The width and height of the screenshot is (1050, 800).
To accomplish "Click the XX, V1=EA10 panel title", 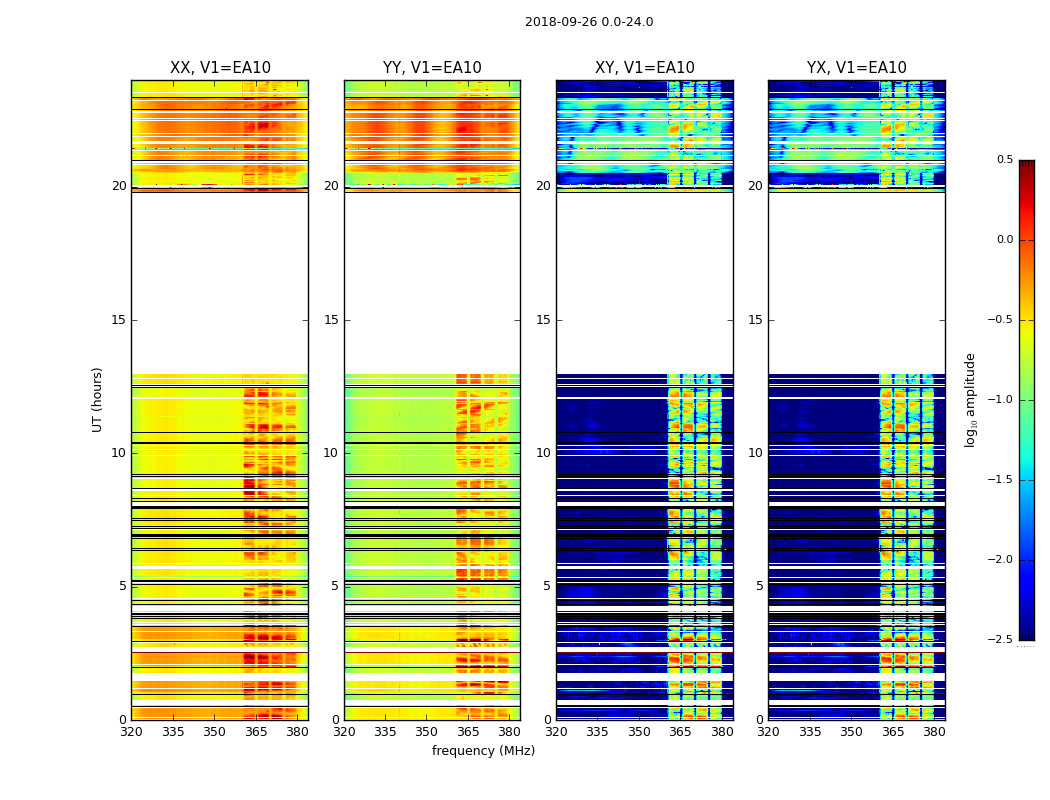I will coord(220,68).
